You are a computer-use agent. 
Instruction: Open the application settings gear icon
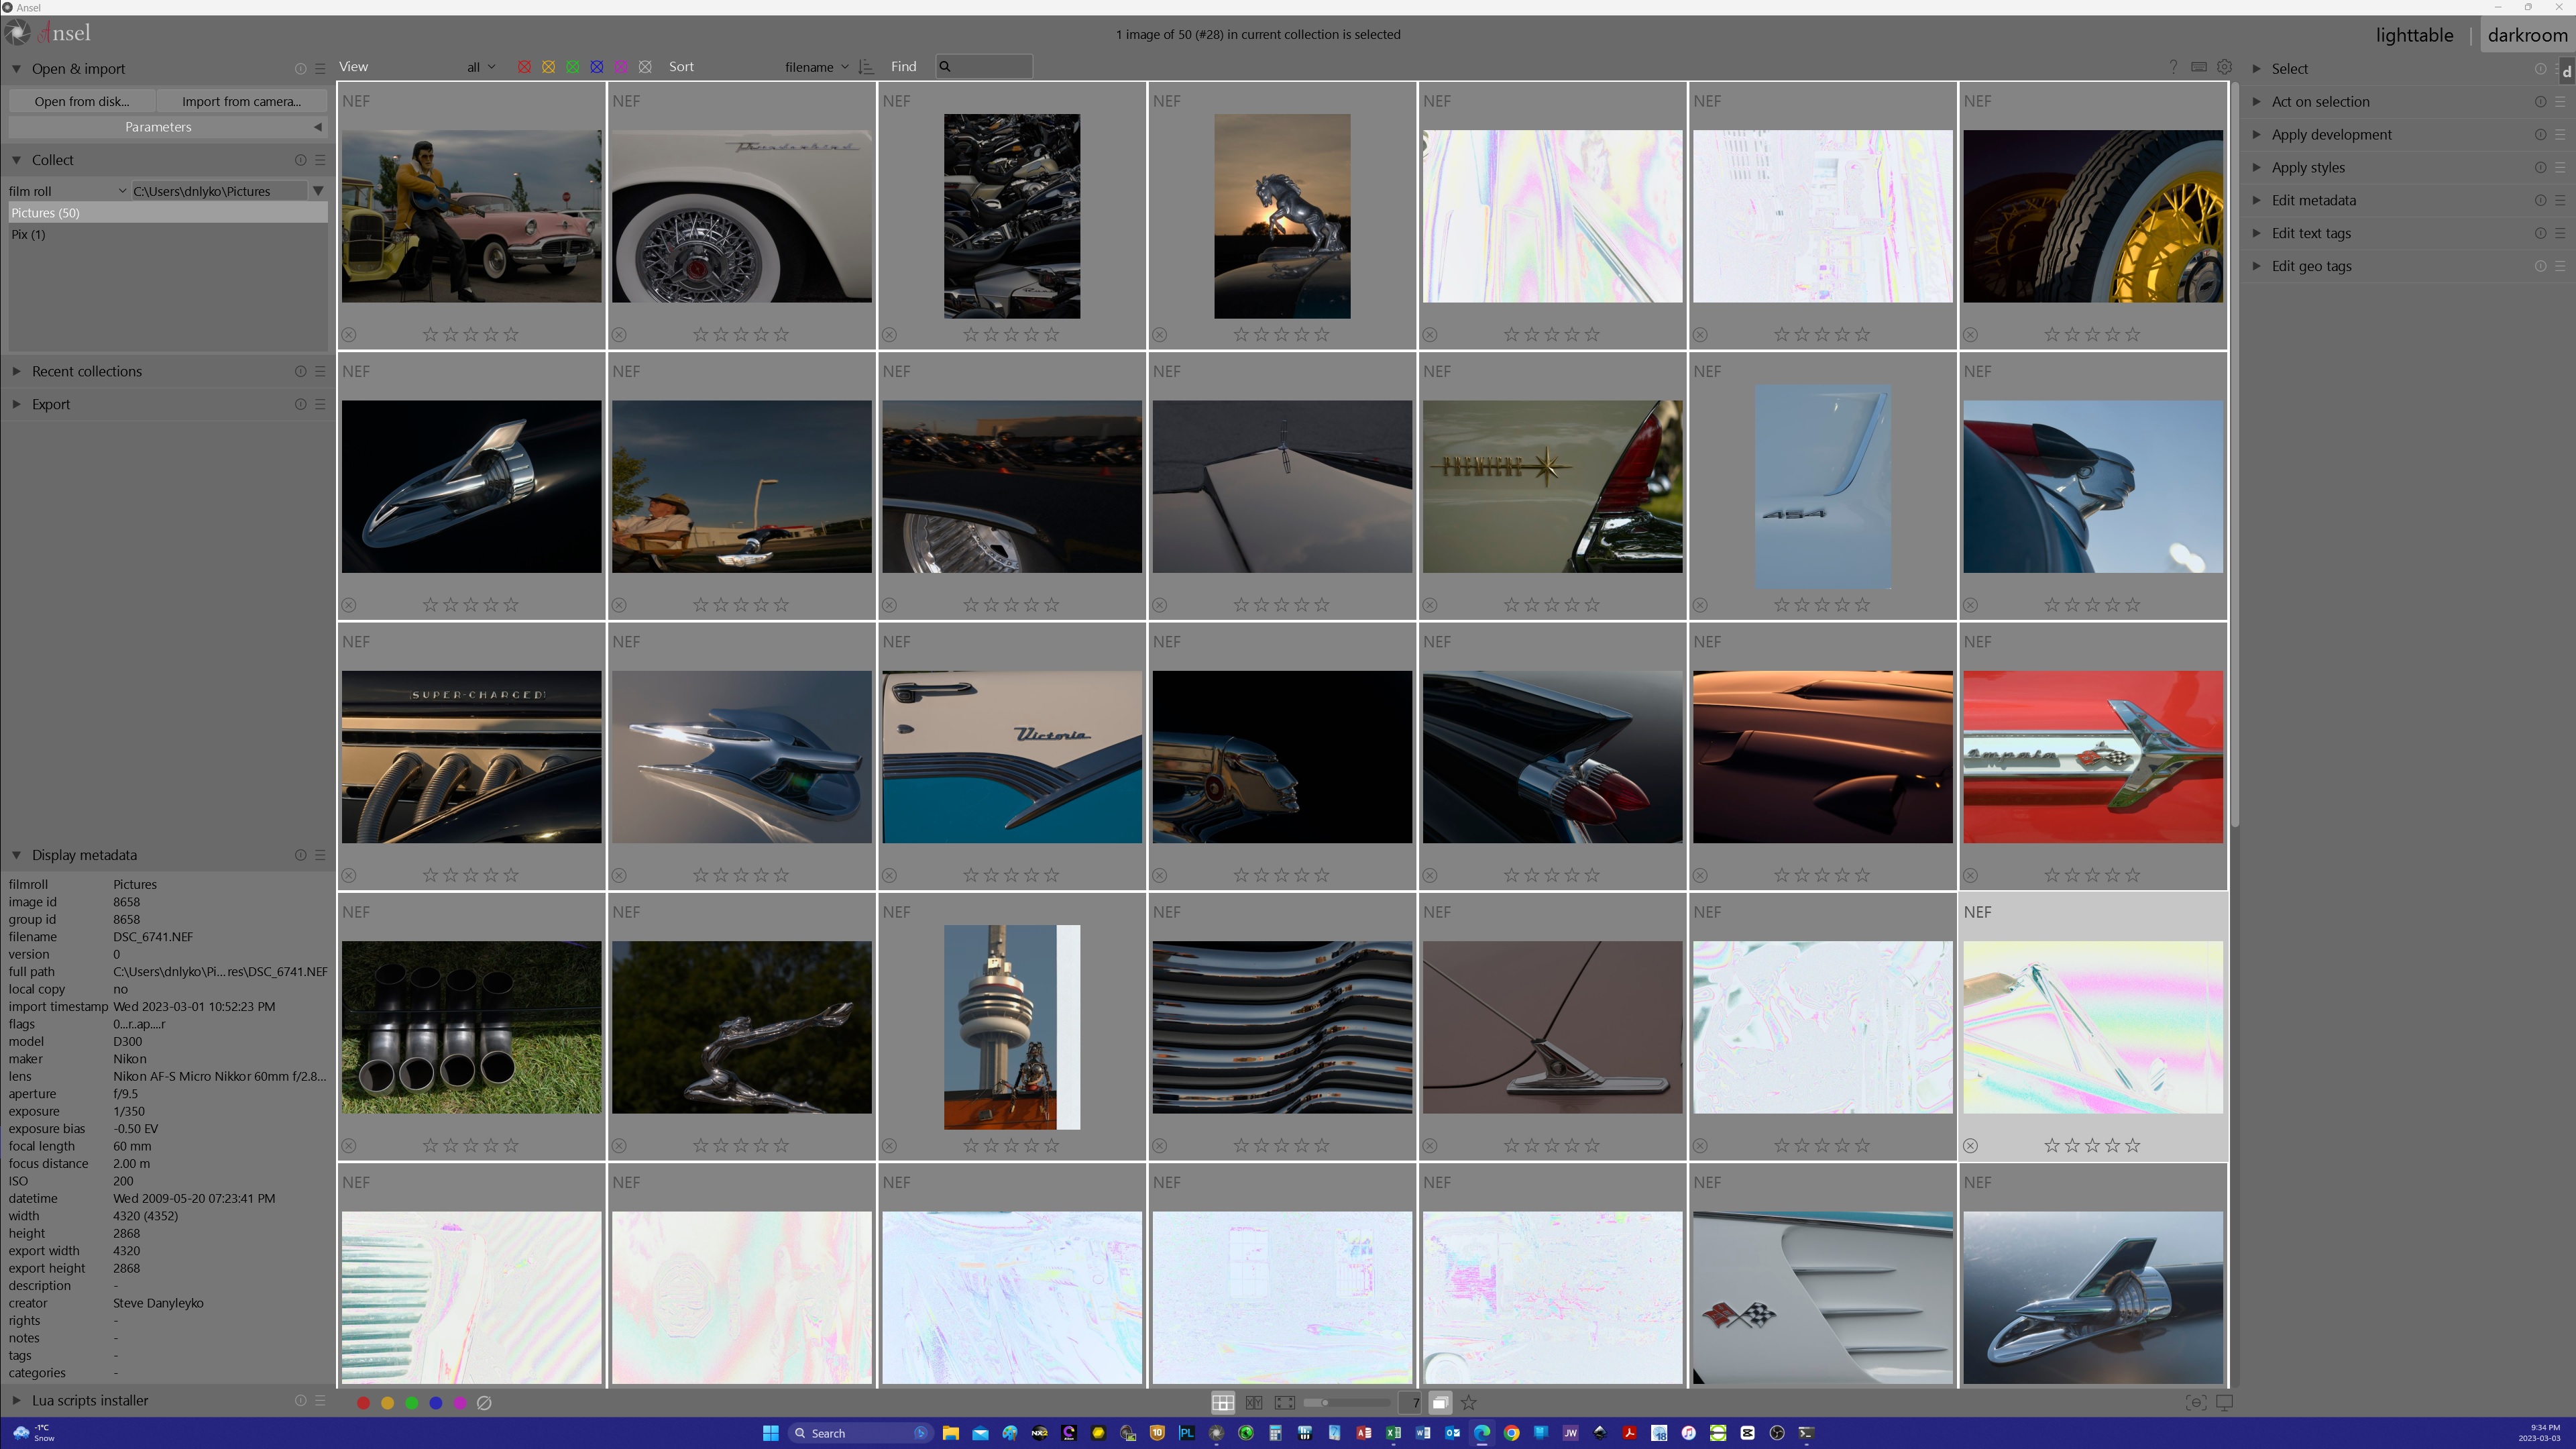pos(2225,67)
